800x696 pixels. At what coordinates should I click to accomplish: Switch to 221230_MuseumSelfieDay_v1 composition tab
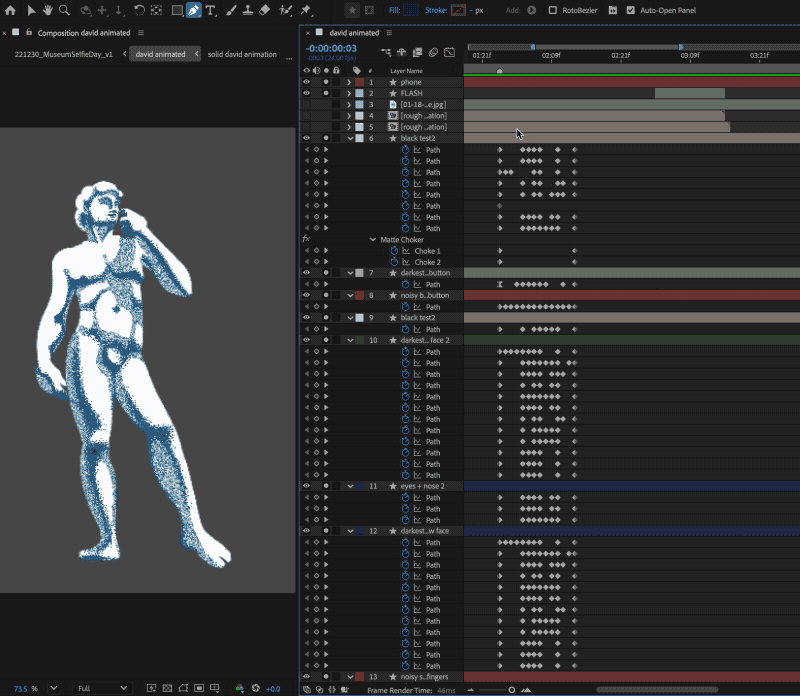[63, 54]
